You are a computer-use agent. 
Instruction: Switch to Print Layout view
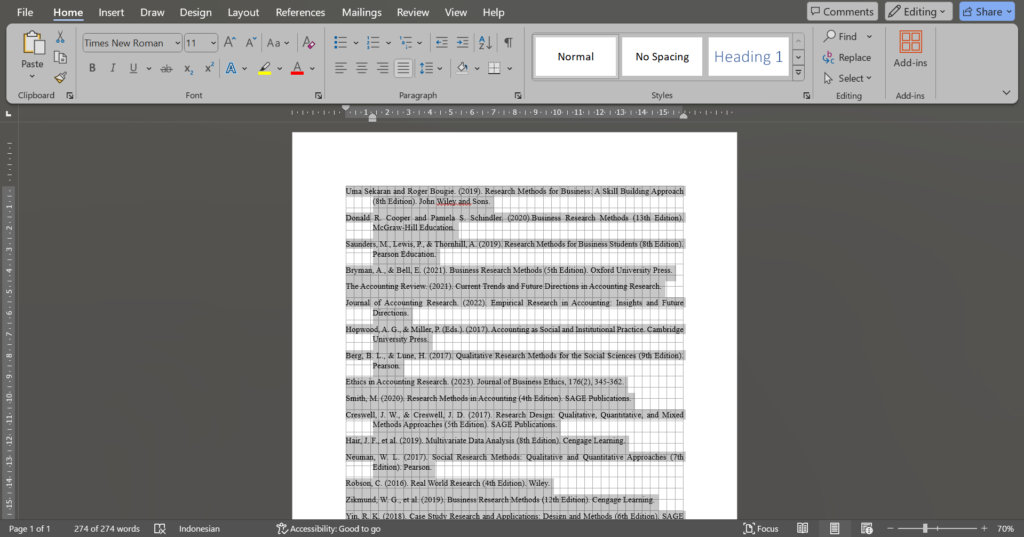click(834, 529)
